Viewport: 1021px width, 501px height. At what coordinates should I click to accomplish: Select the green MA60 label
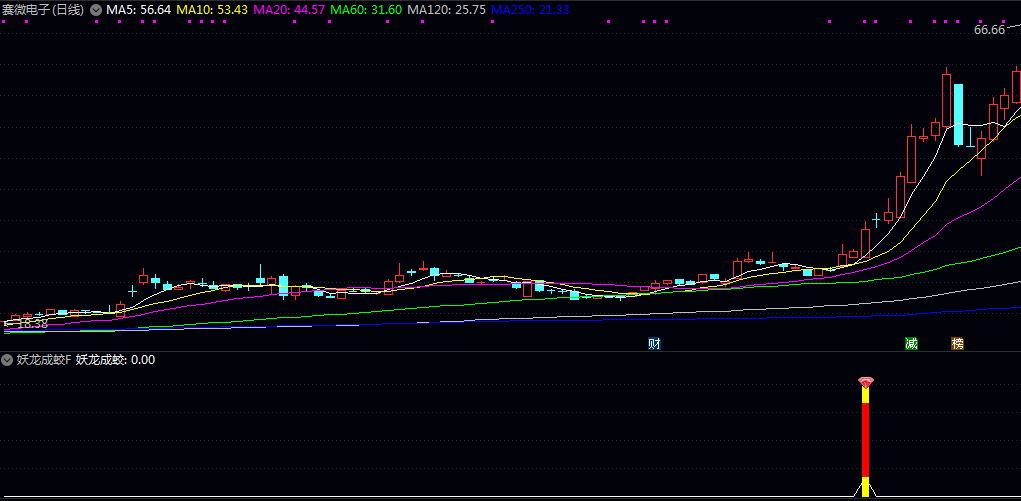pyautogui.click(x=366, y=9)
